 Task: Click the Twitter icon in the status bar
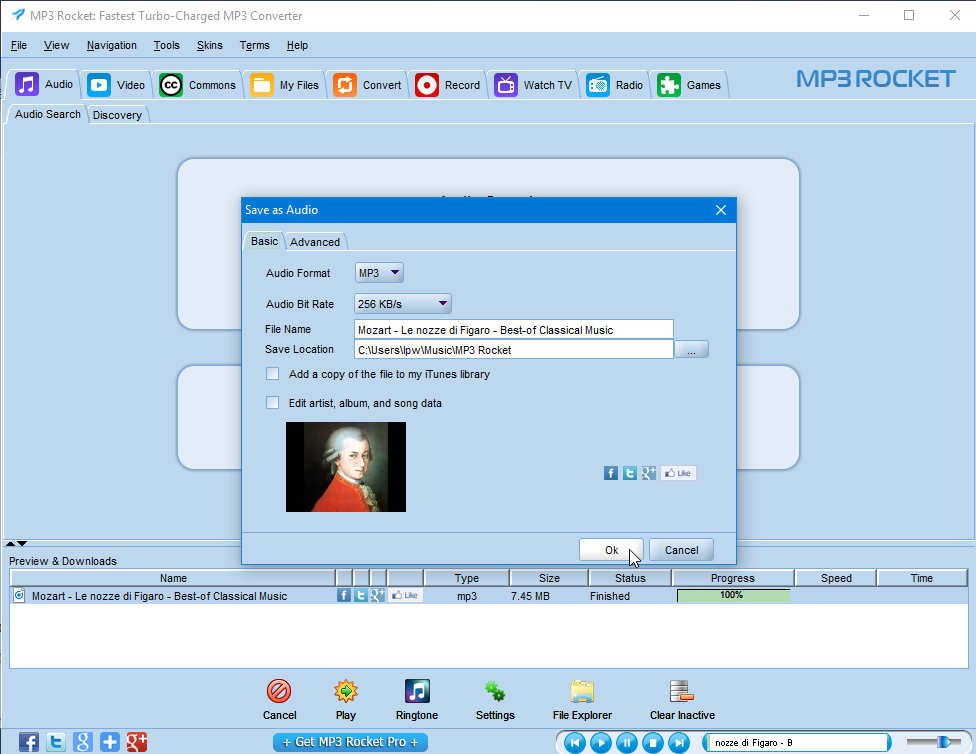(x=55, y=742)
